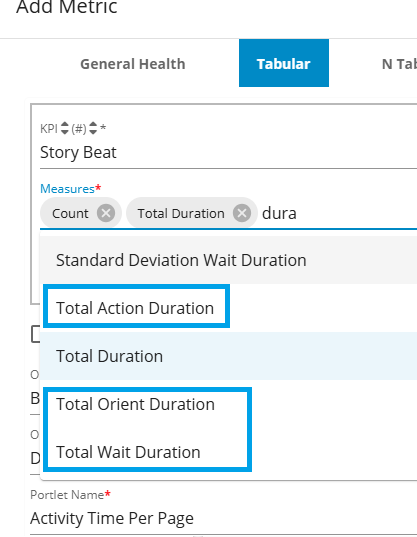Open the N Tabular tab
This screenshot has height=537, width=417.
[399, 64]
